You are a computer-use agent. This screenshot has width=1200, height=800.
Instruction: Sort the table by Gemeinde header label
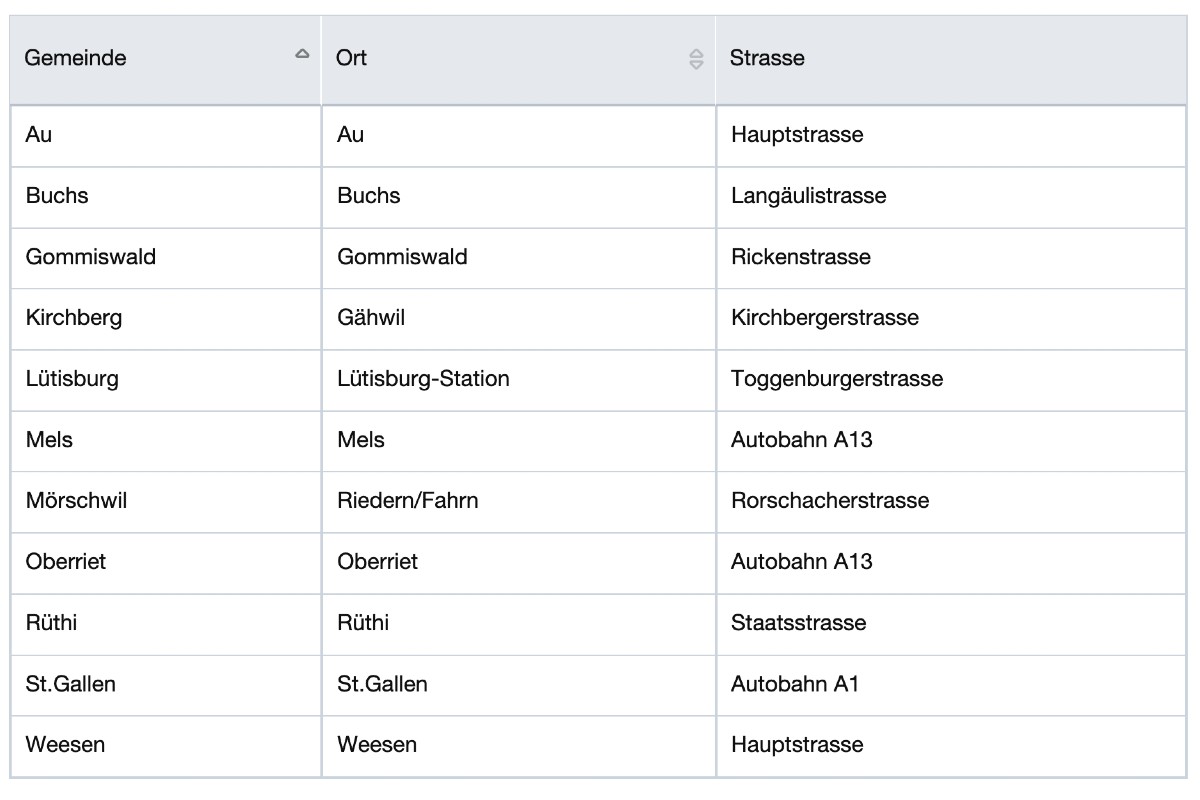(76, 58)
